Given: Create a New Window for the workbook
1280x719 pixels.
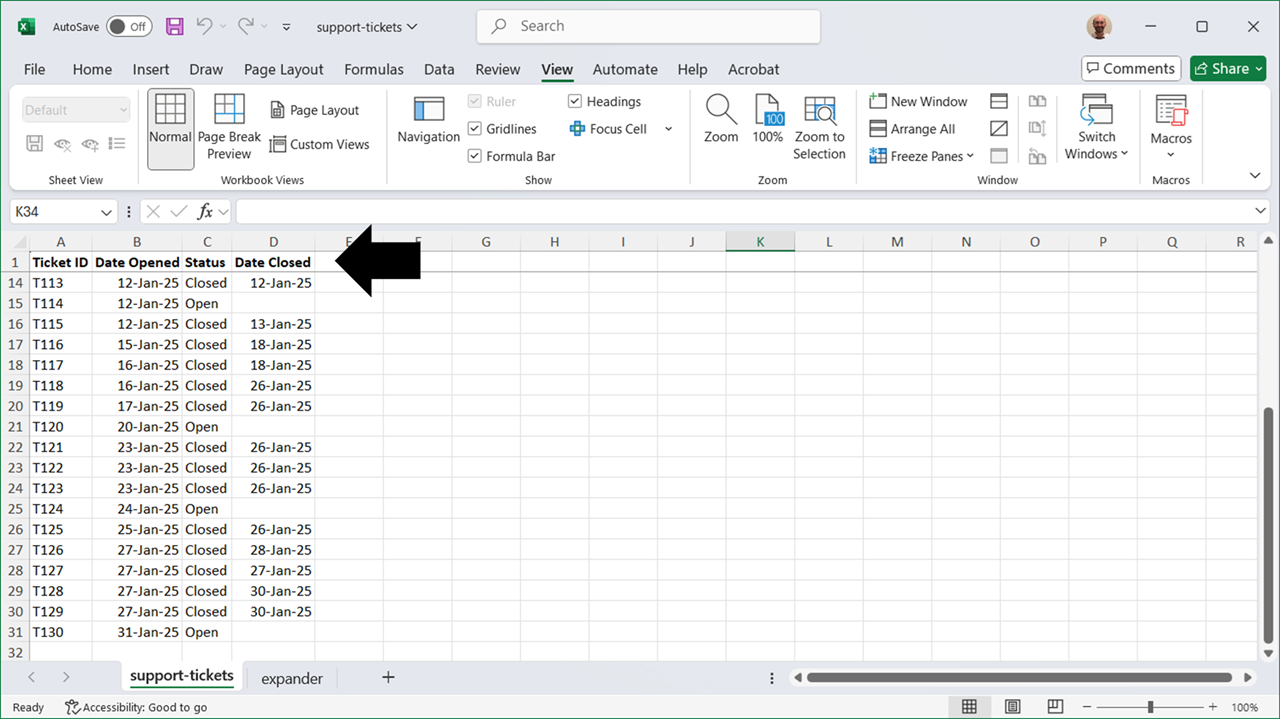Looking at the screenshot, I should point(918,101).
